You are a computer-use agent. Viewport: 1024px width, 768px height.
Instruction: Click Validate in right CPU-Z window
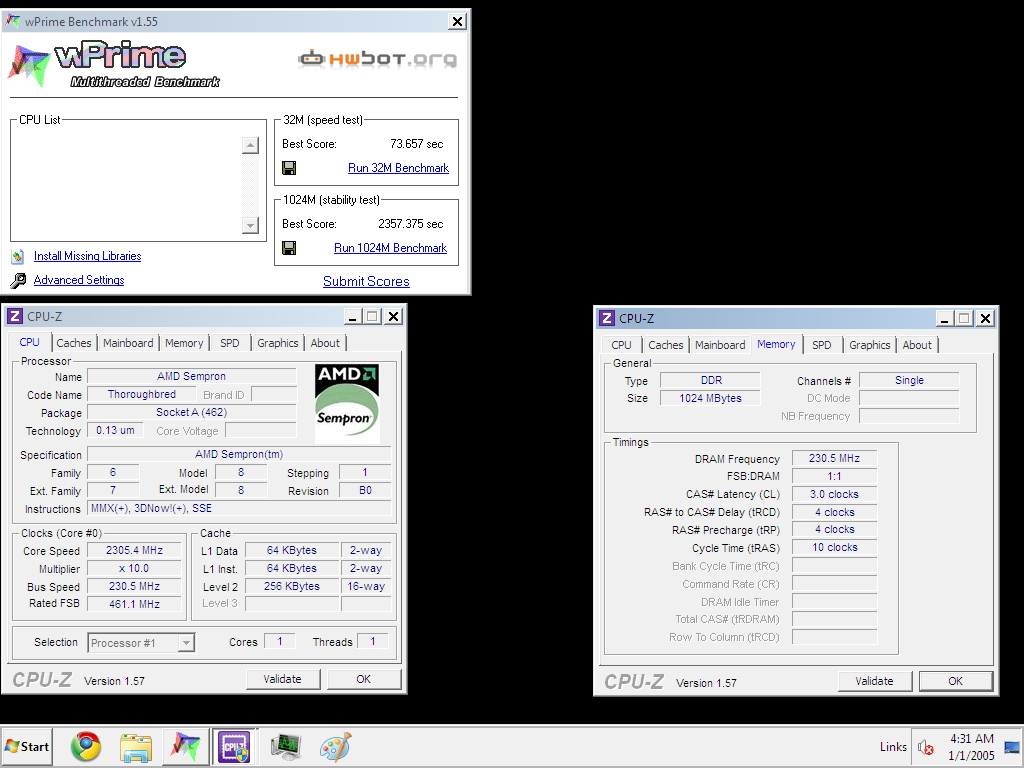874,681
